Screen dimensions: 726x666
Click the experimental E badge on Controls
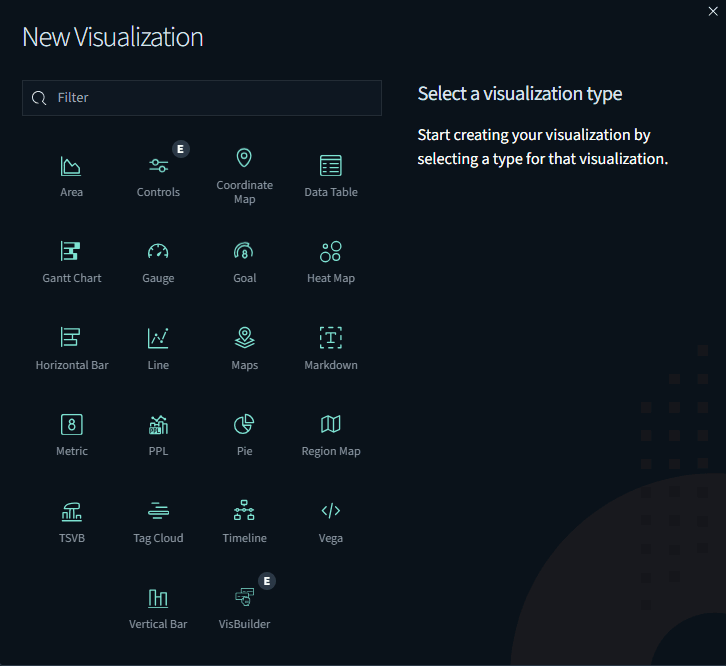click(181, 149)
